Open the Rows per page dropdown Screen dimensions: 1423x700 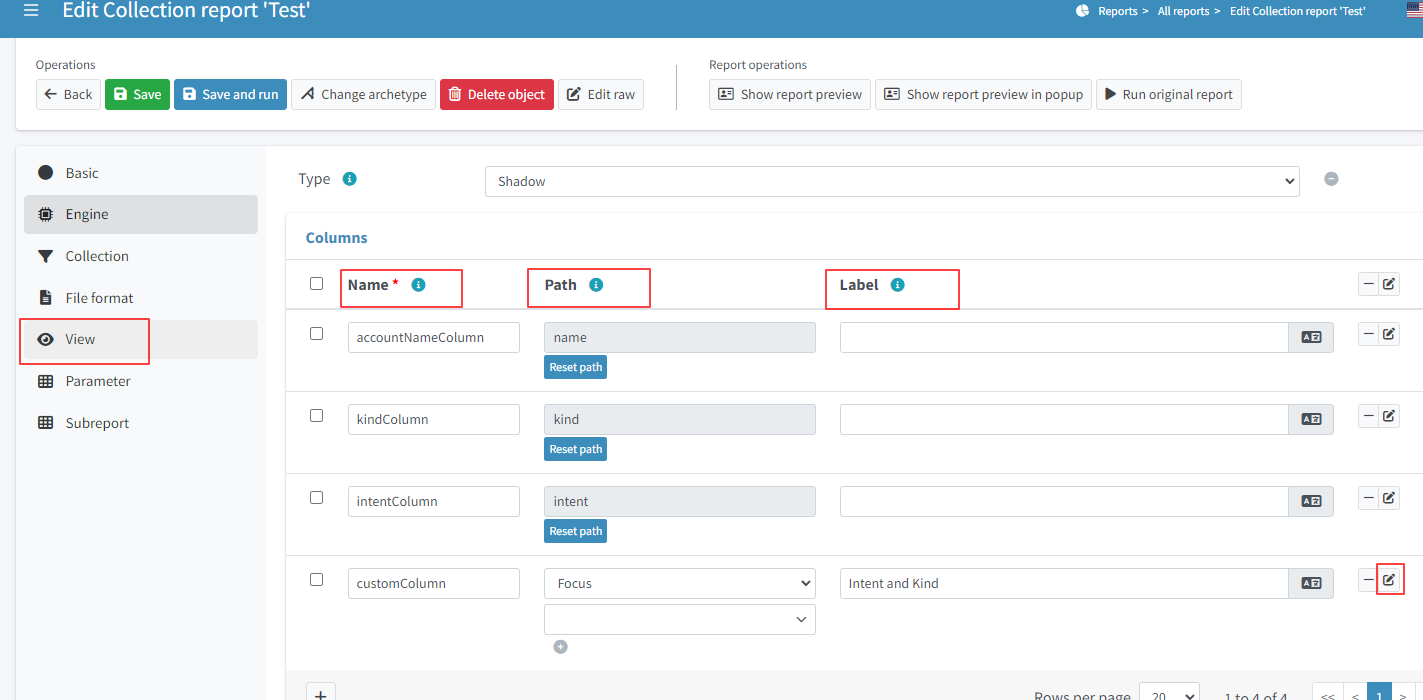pos(1169,695)
